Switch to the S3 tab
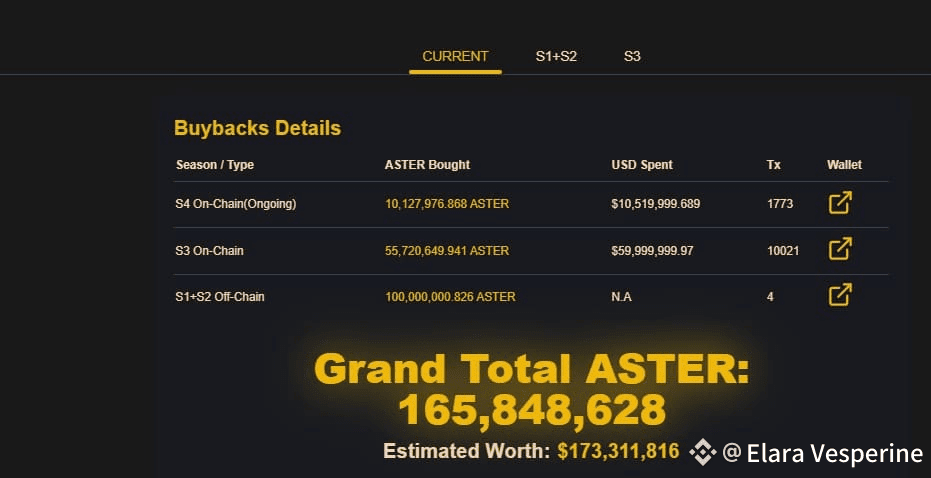 (x=632, y=56)
